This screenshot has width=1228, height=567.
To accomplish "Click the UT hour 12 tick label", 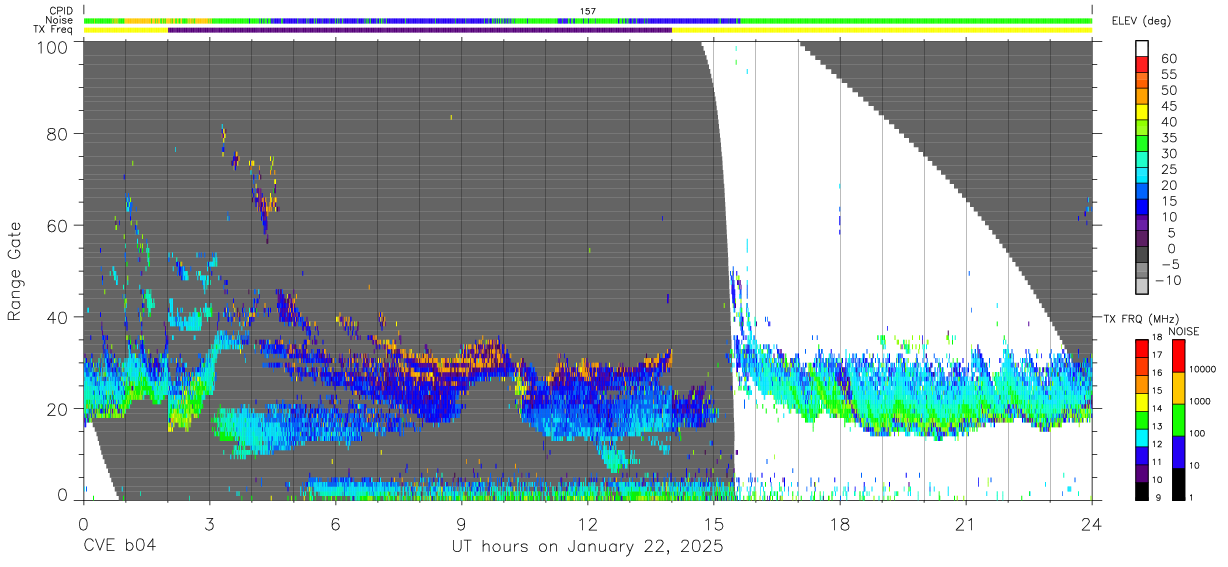I will tap(587, 525).
